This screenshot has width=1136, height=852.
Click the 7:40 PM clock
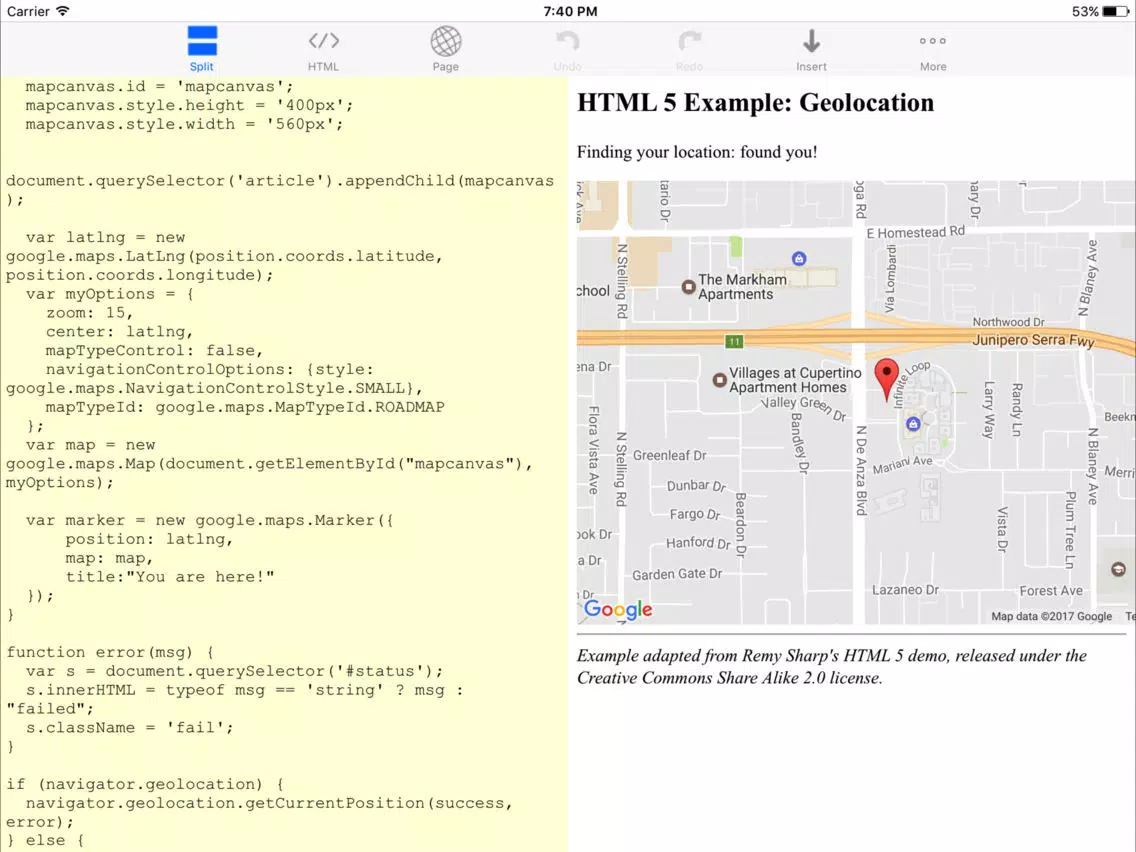tap(570, 11)
